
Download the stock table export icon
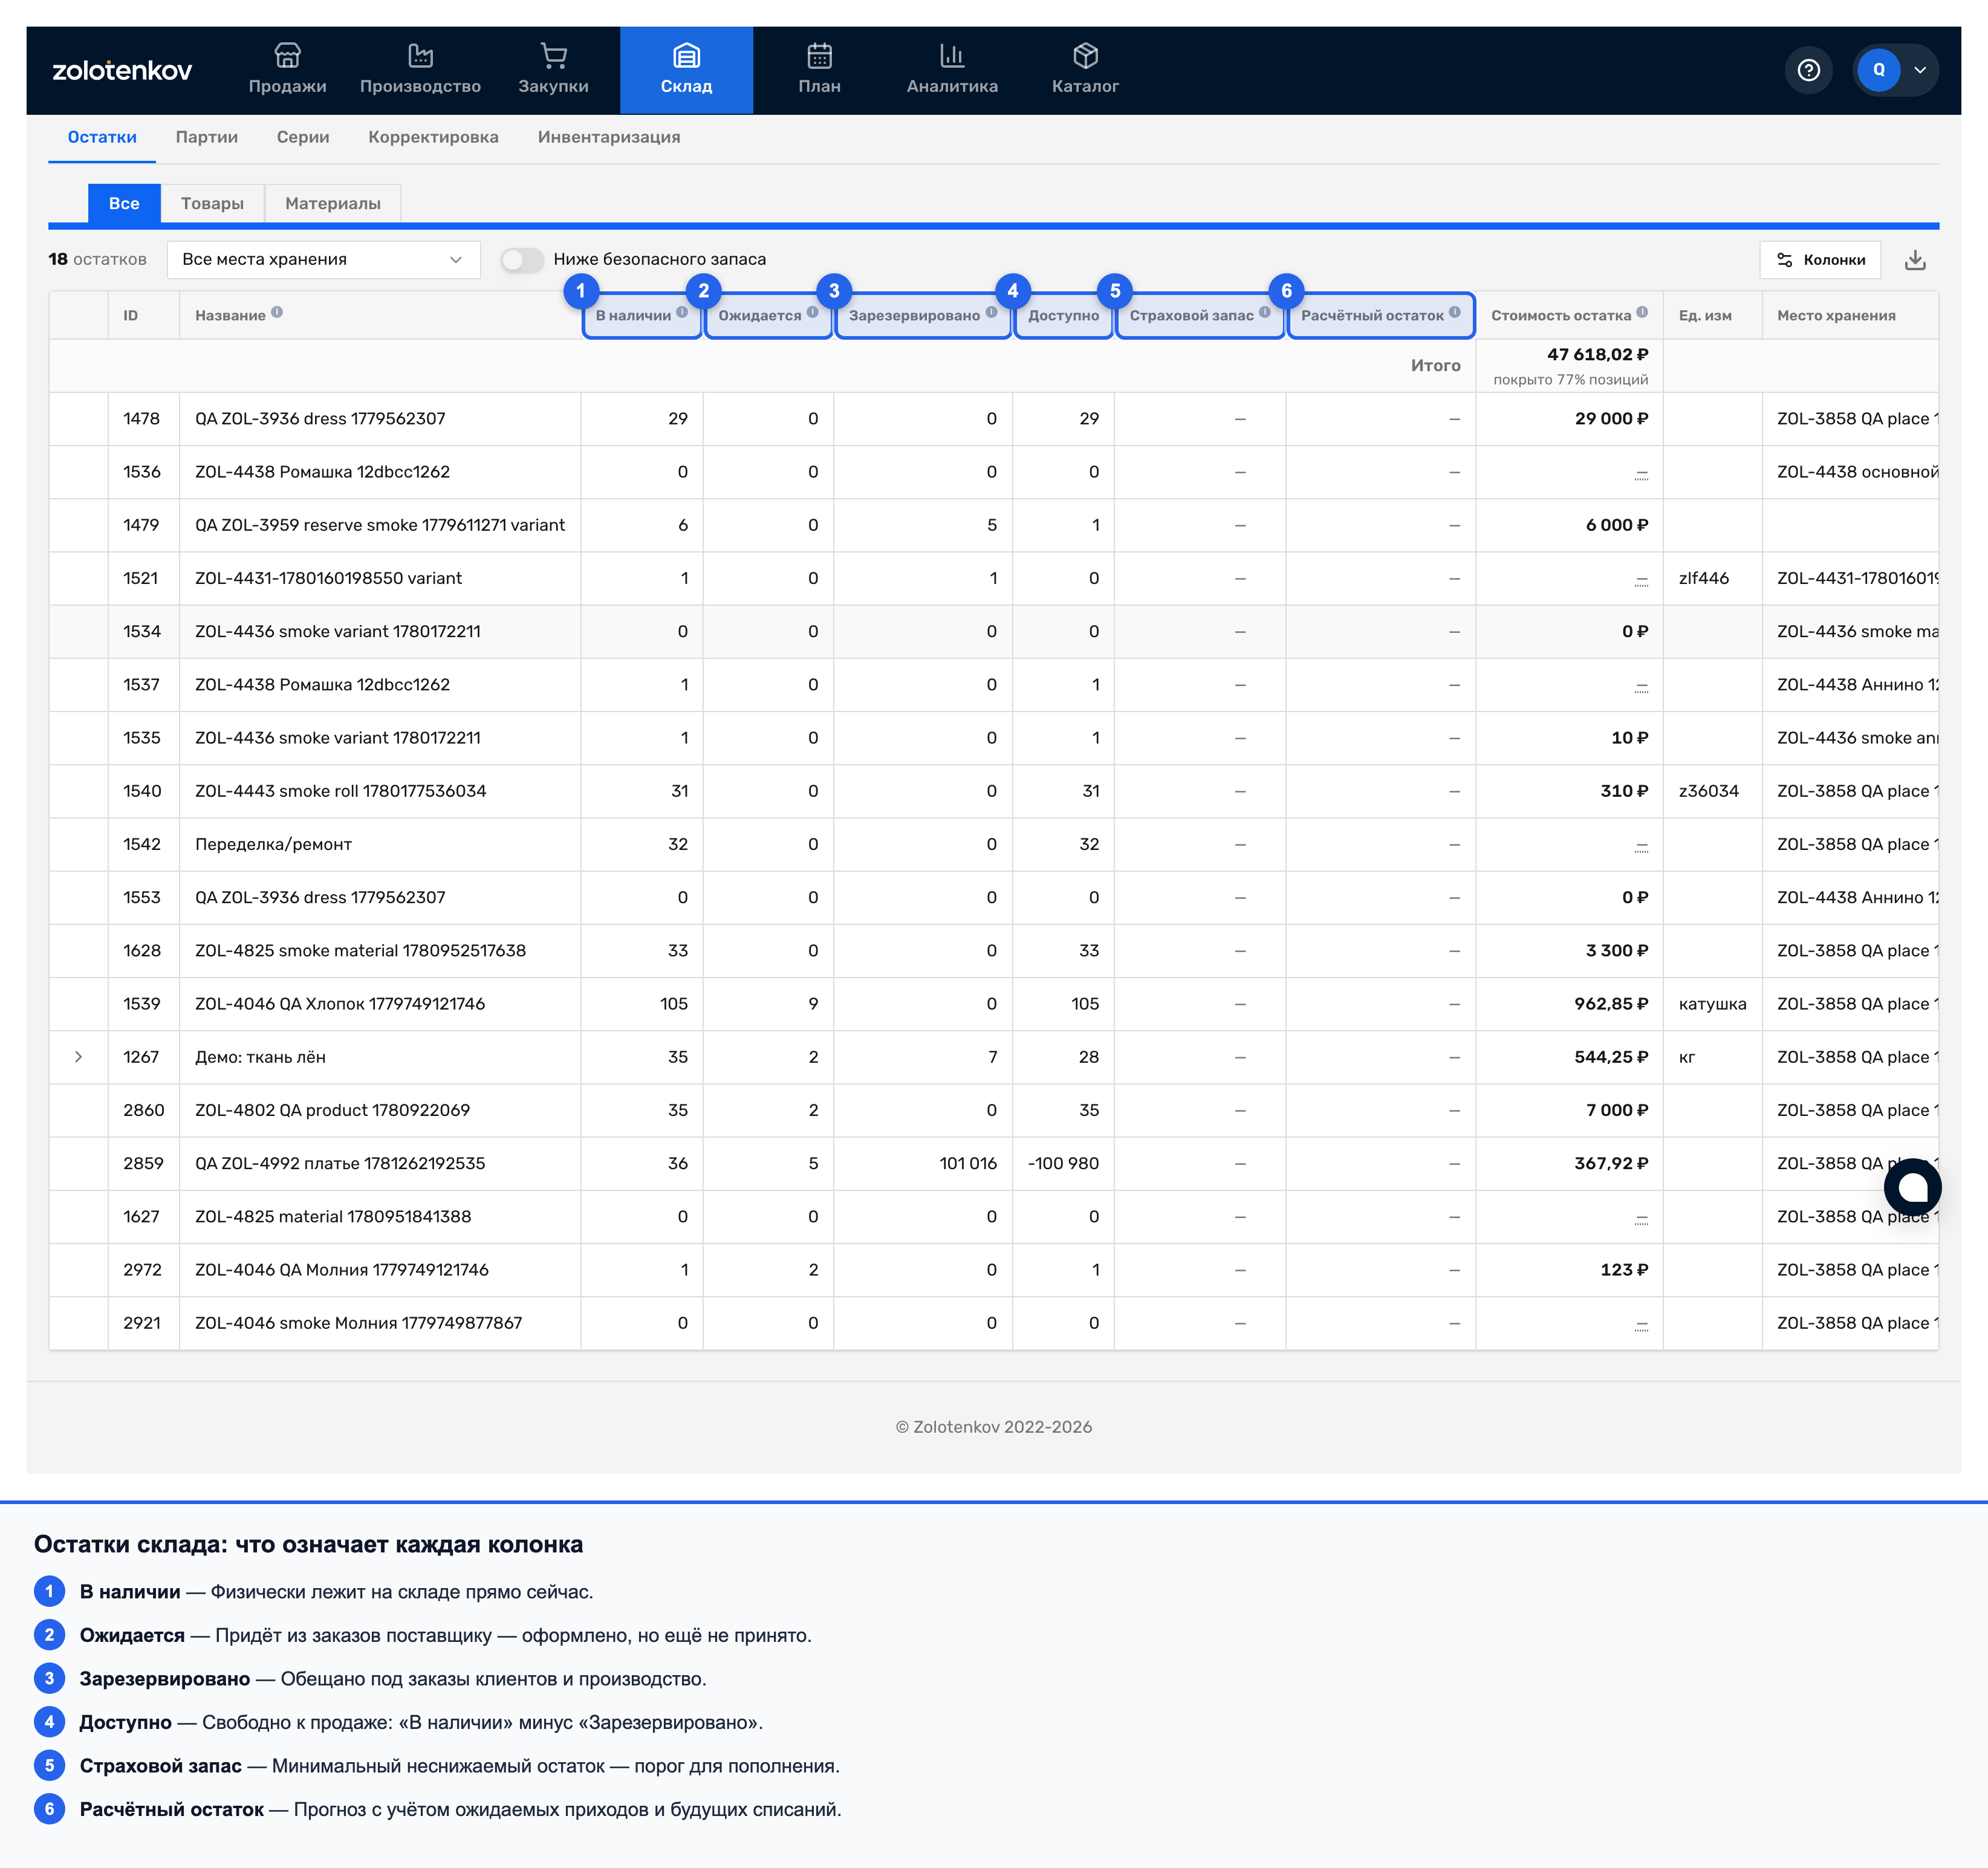1914,260
